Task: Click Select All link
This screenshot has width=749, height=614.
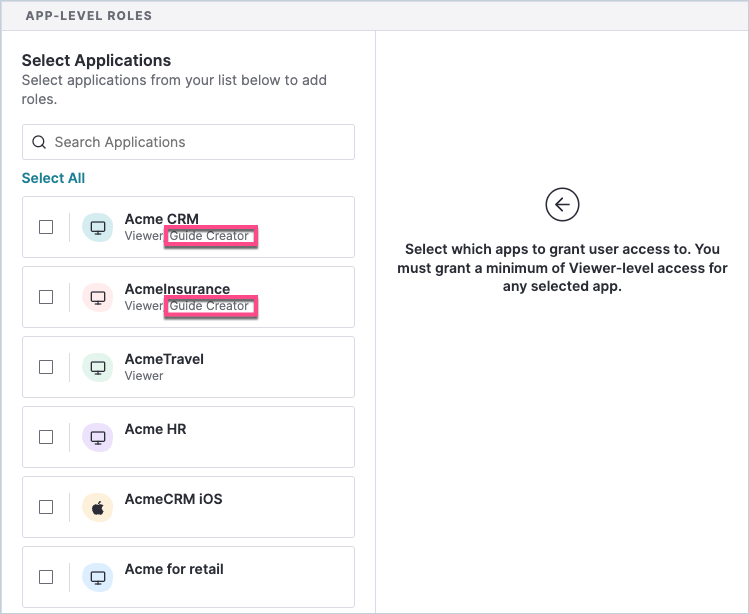Action: [x=54, y=178]
